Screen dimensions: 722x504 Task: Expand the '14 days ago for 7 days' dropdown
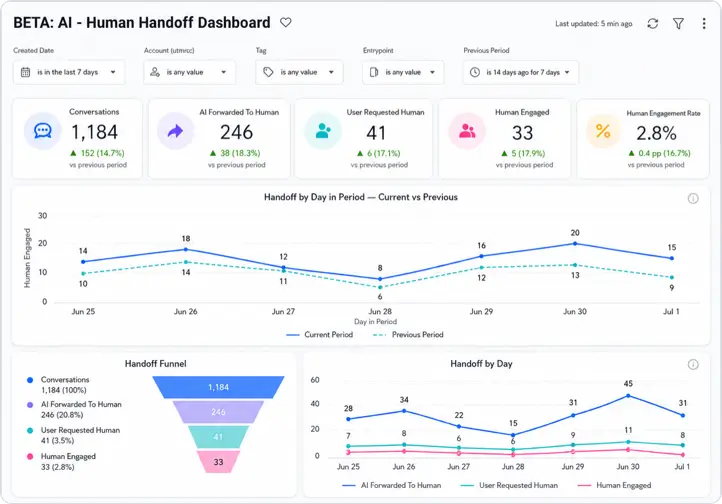[x=521, y=72]
